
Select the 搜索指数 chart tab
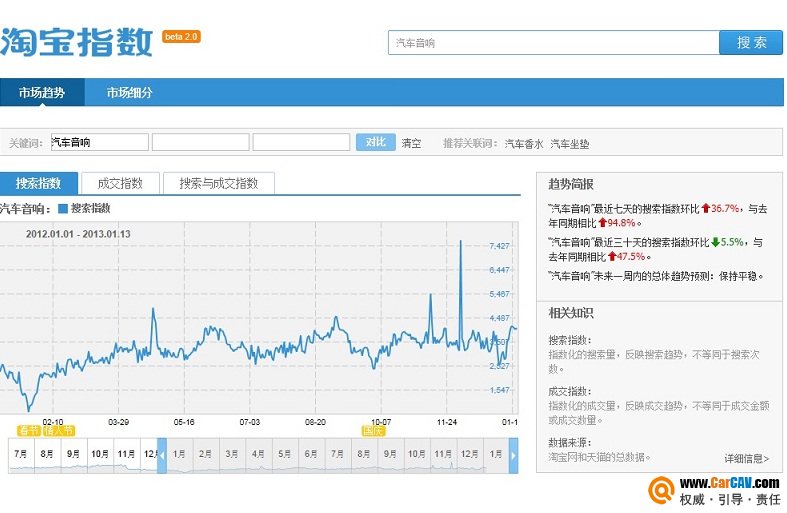[39, 183]
